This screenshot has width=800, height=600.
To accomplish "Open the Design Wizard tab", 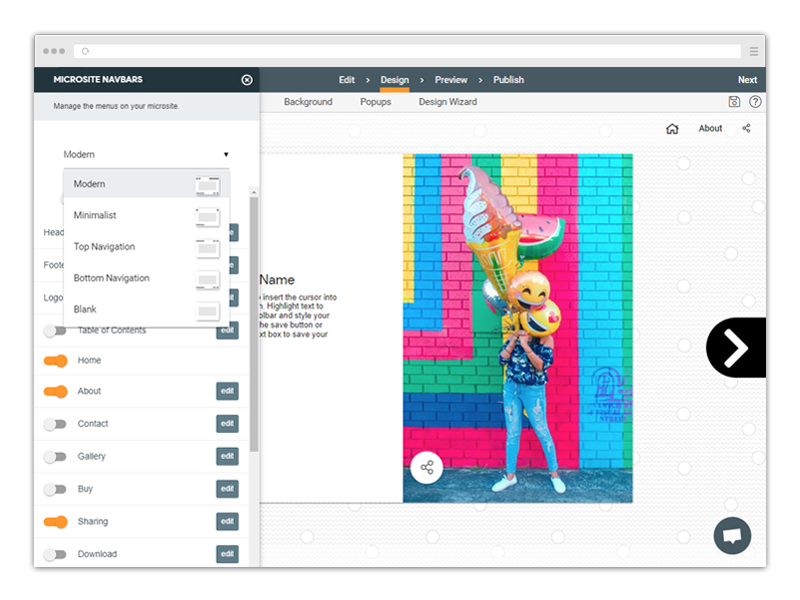I will 448,102.
